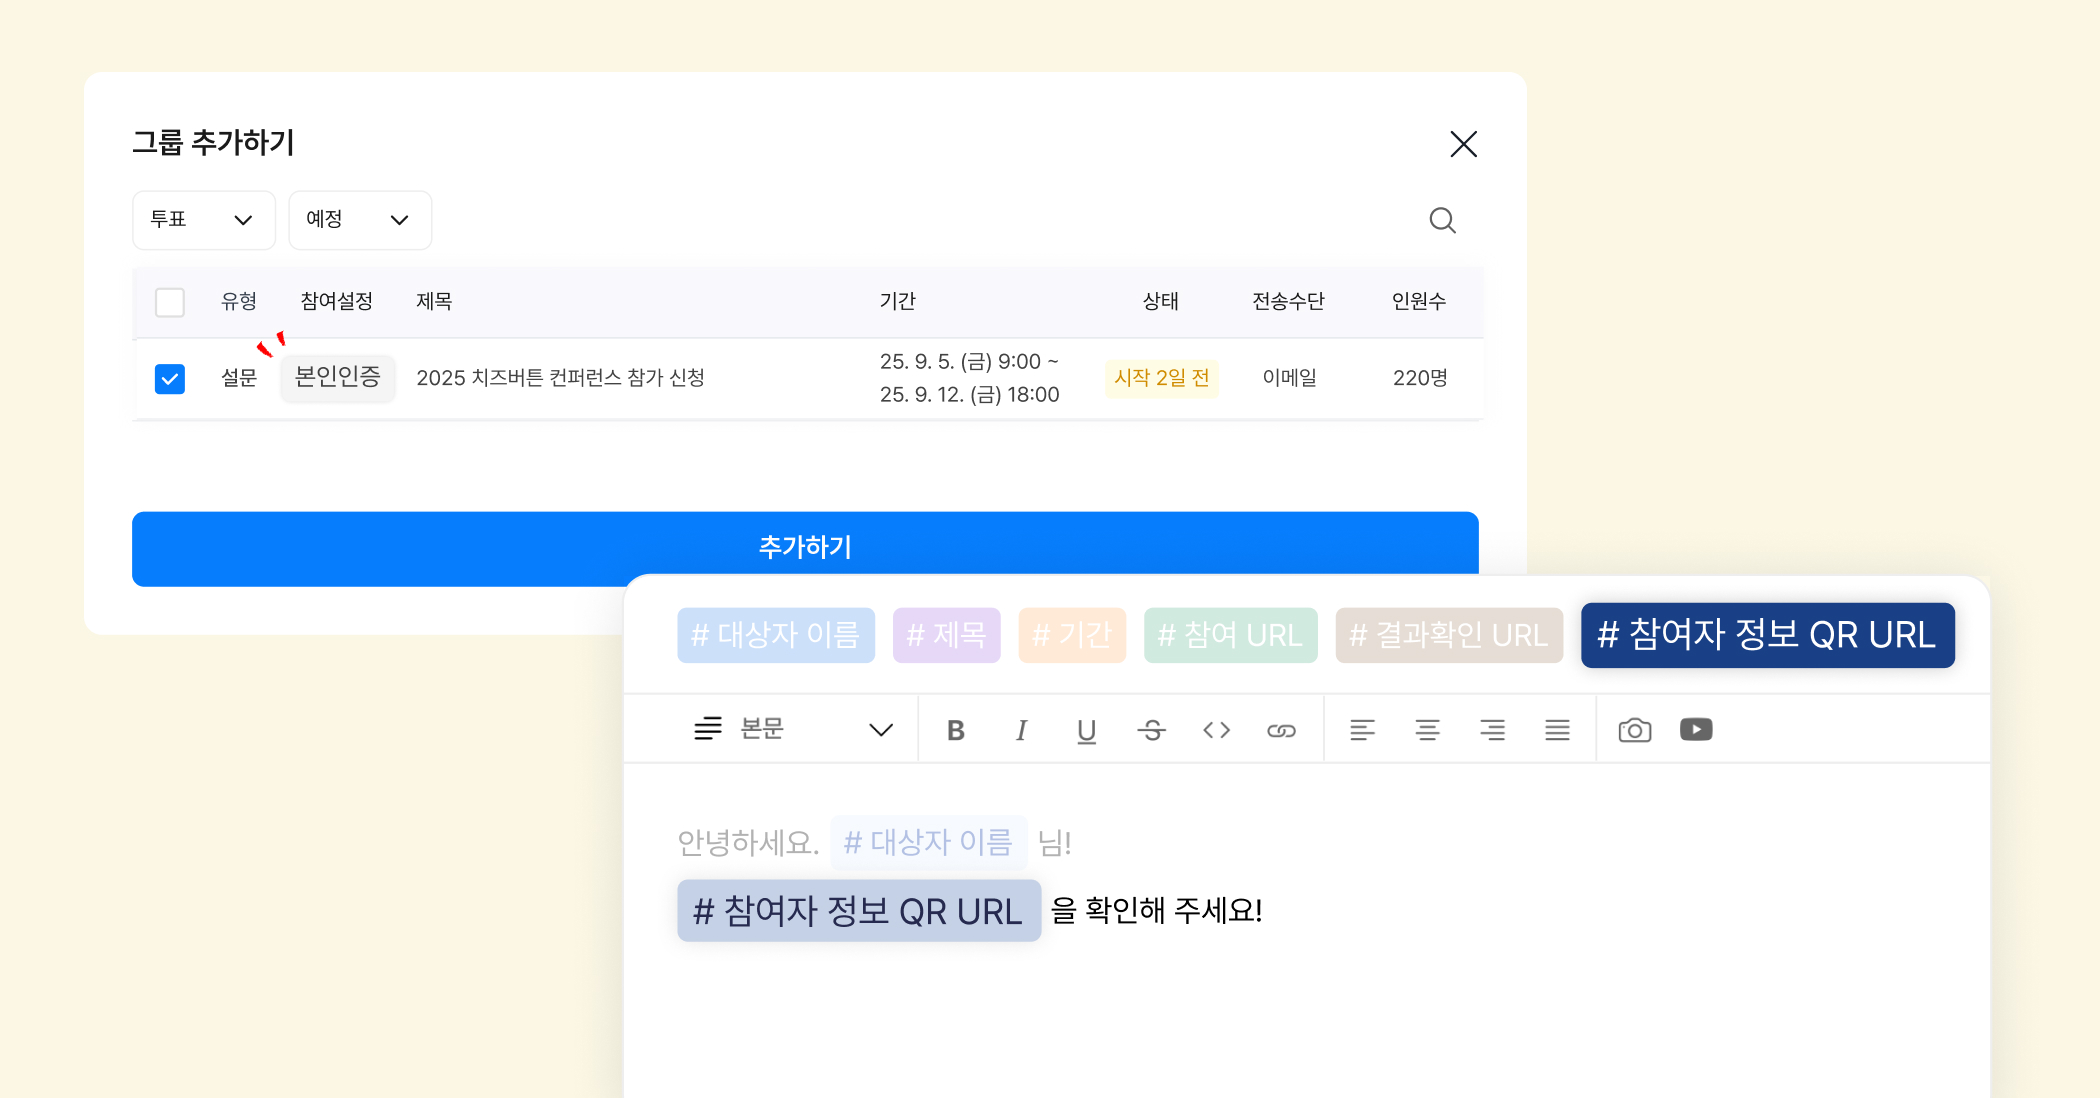Open the 투표 type dropdown
2100x1098 pixels.
point(203,220)
